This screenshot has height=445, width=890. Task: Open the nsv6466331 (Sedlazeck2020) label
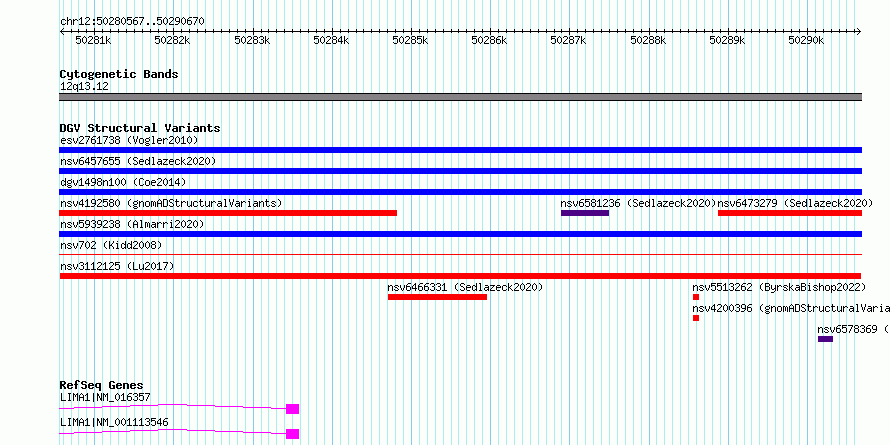(x=465, y=287)
